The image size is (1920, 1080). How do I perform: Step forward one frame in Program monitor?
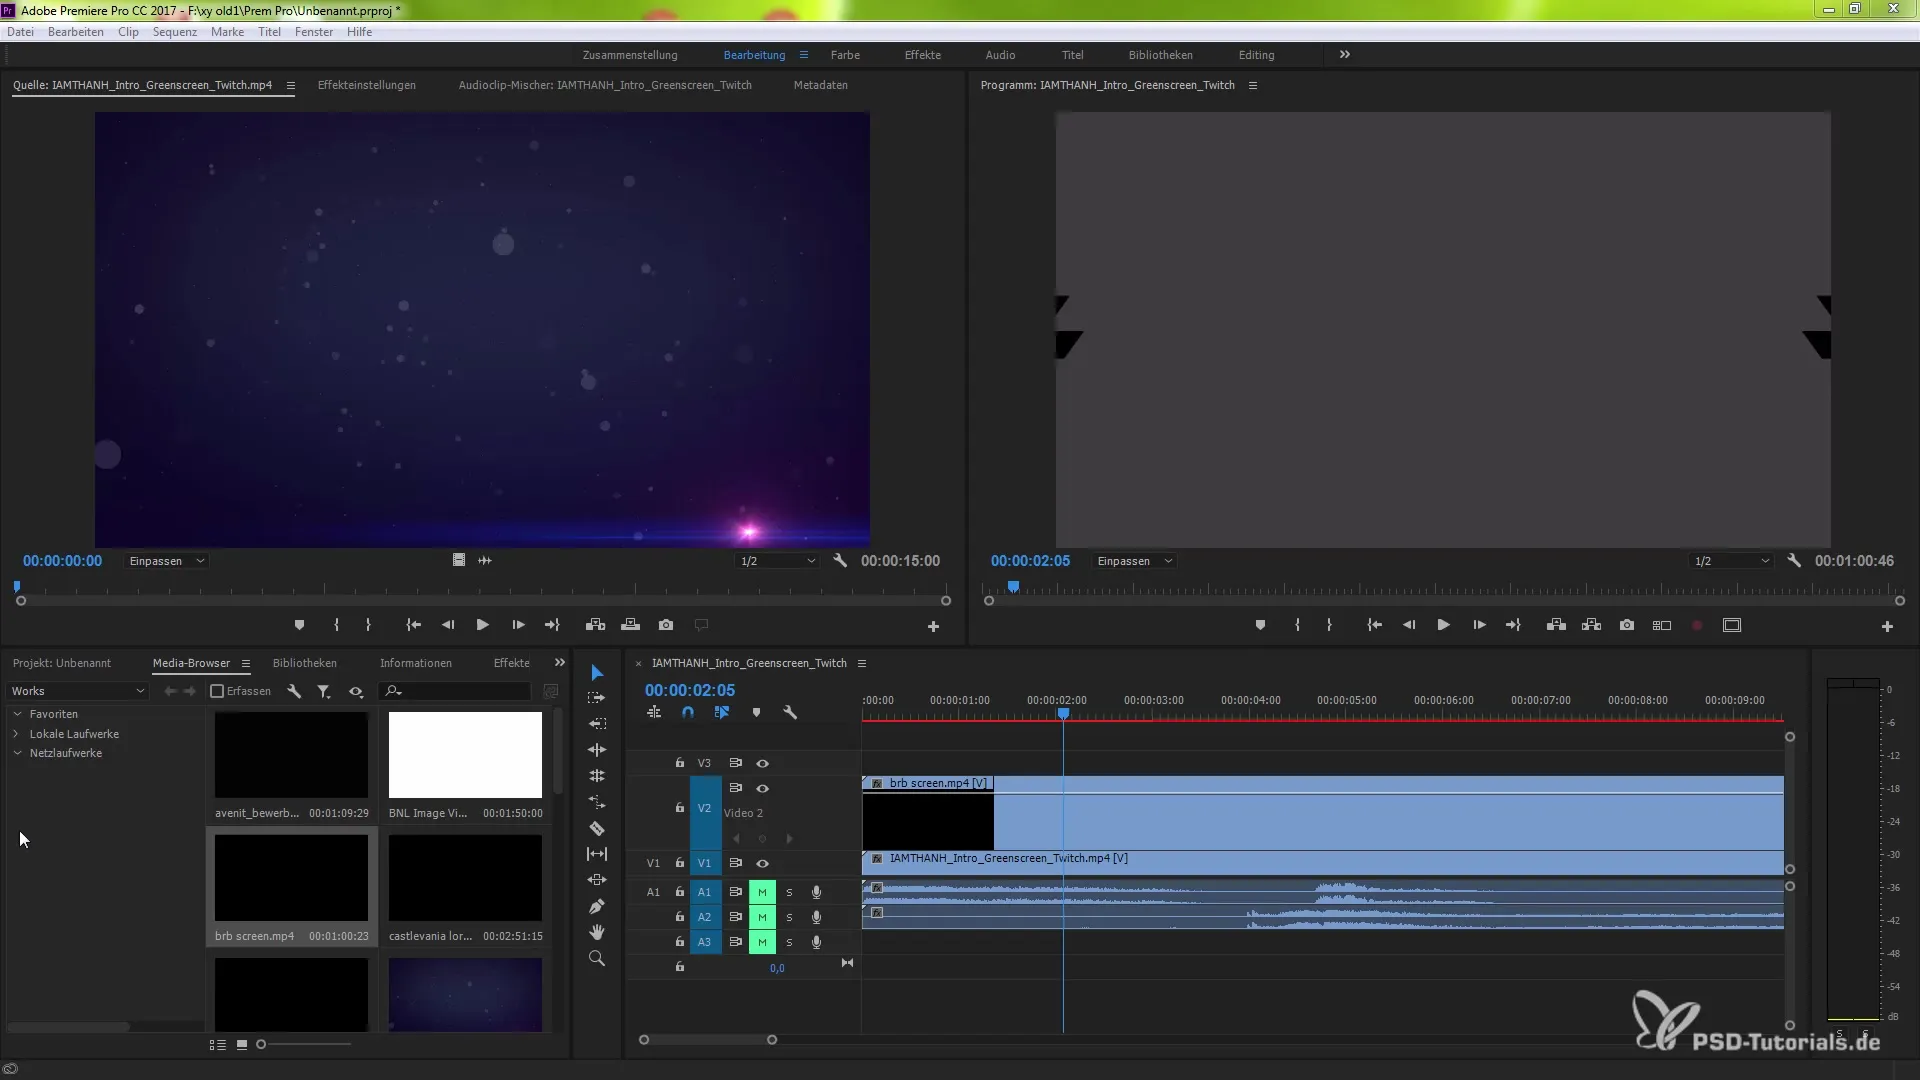click(x=1479, y=625)
